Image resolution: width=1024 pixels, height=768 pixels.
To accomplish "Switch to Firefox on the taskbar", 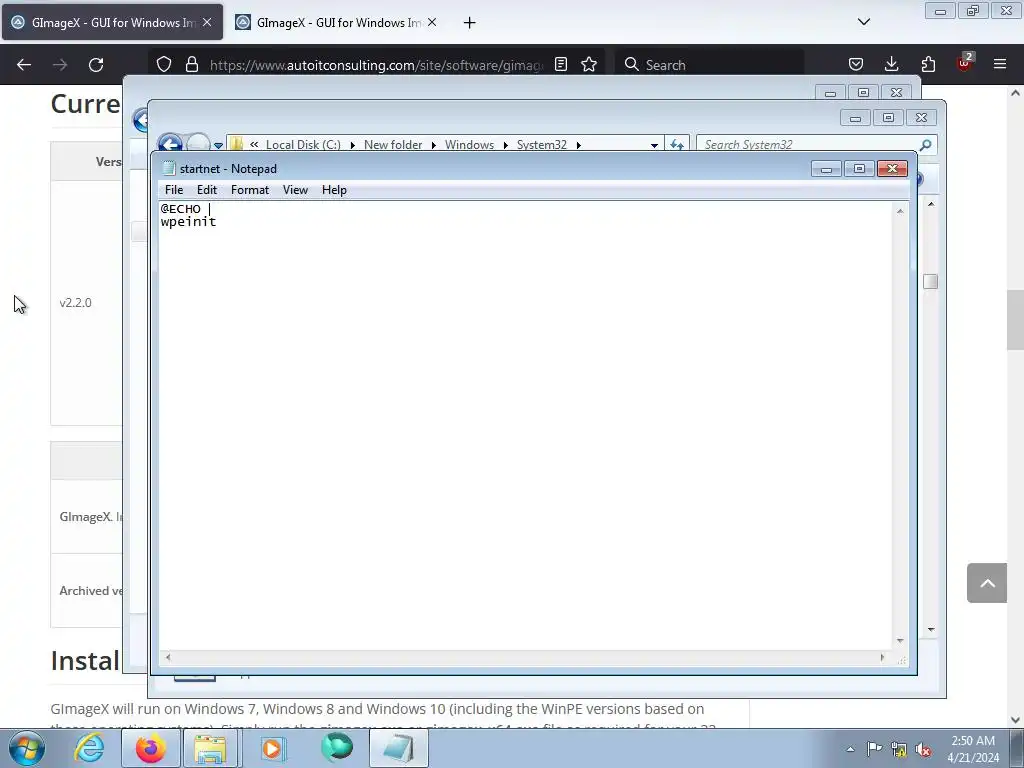I will 150,748.
